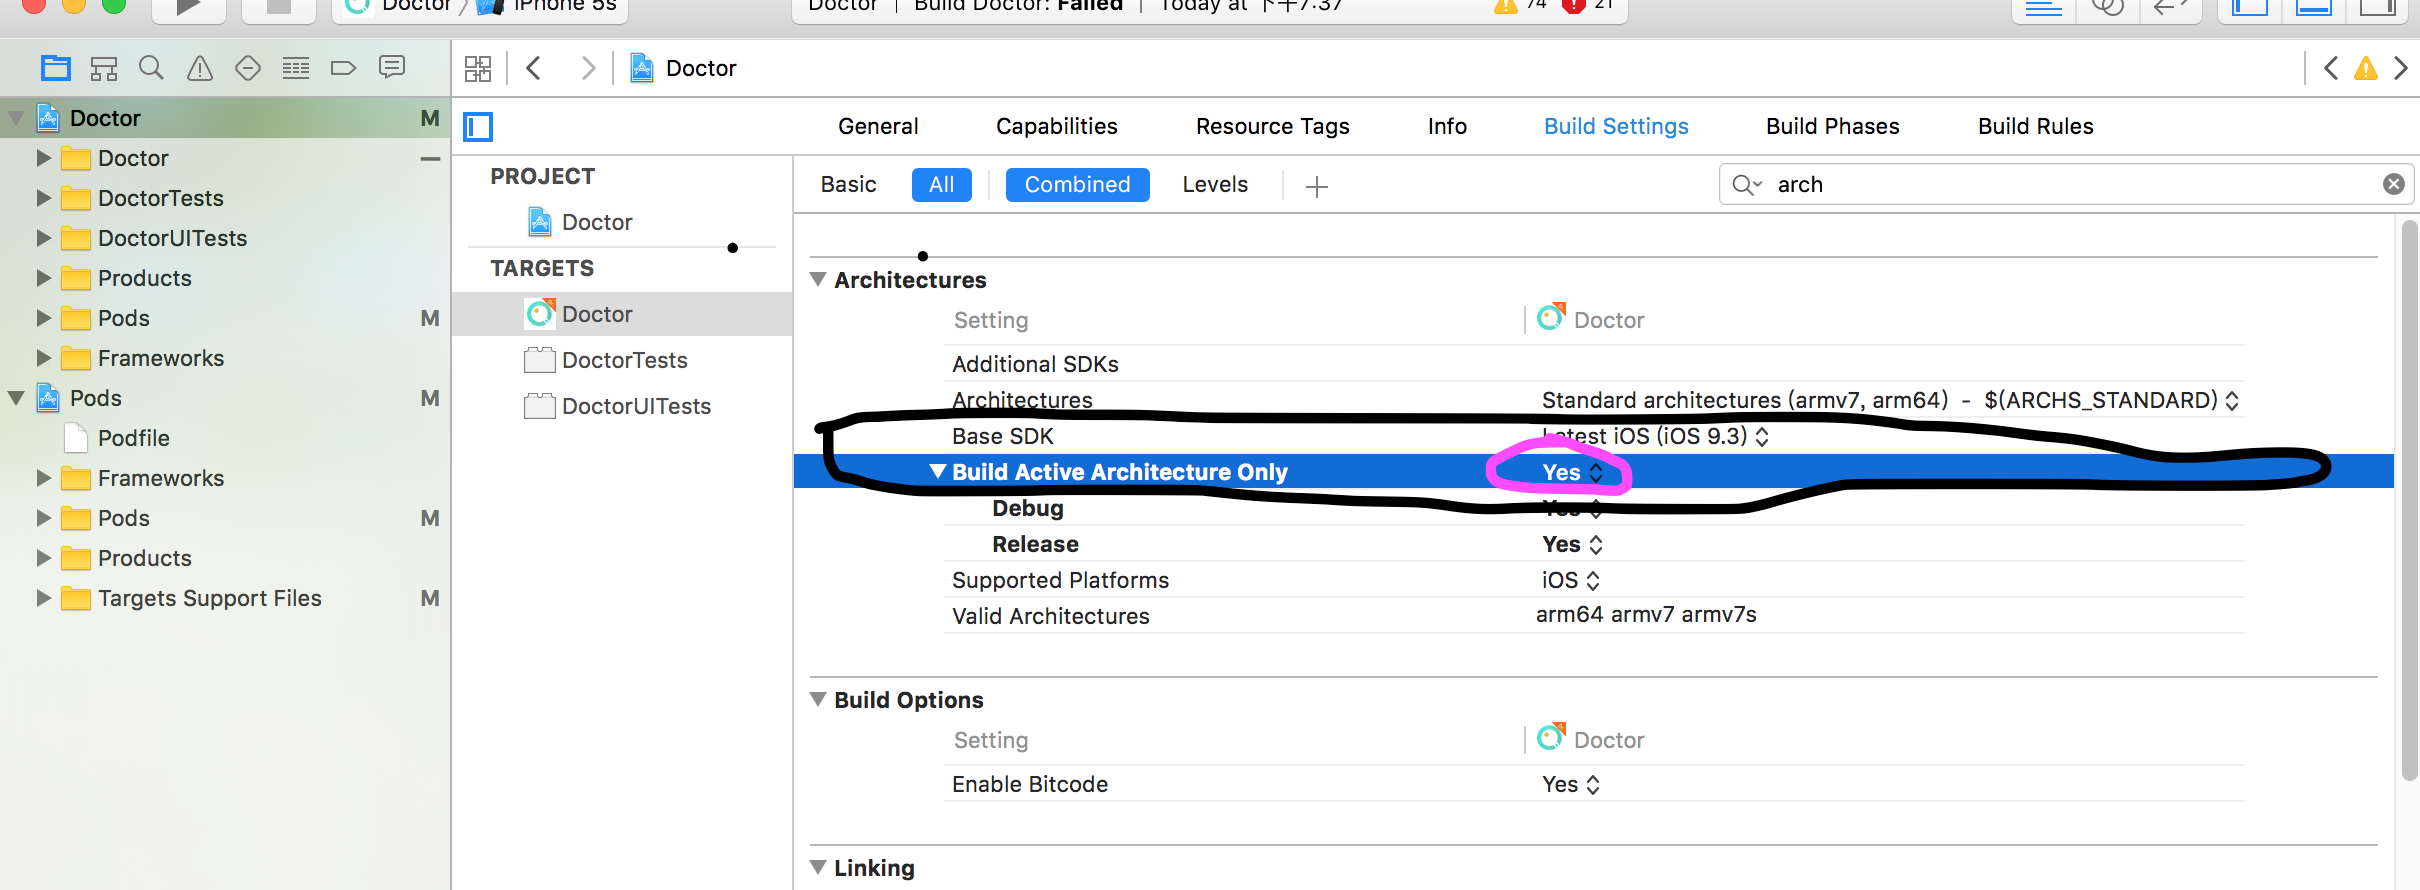Image resolution: width=2420 pixels, height=890 pixels.
Task: Select Doctor under PROJECT
Action: tap(598, 222)
